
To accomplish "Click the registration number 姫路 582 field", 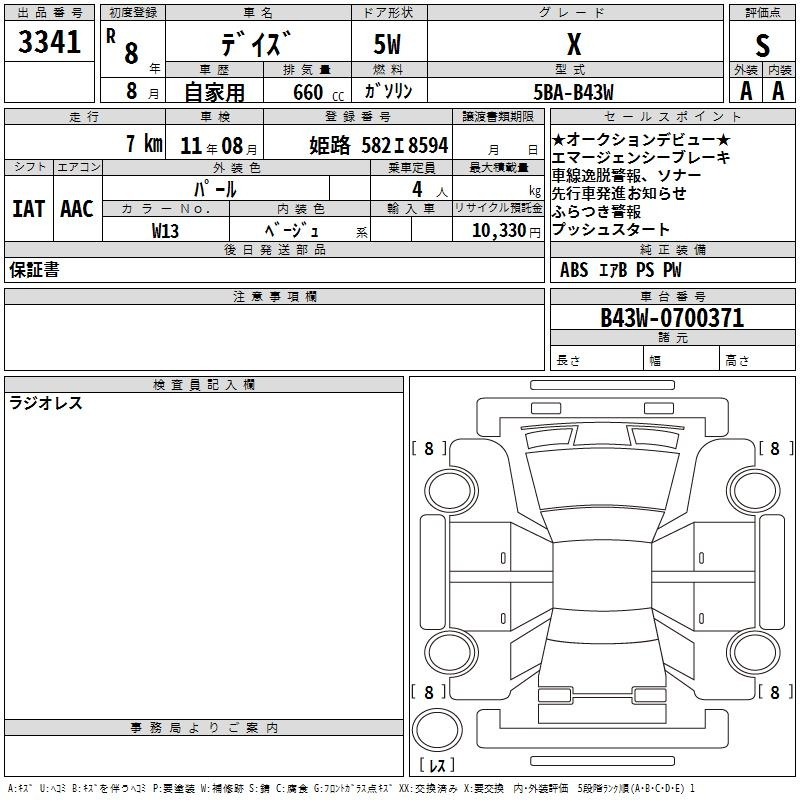I will [x=379, y=145].
